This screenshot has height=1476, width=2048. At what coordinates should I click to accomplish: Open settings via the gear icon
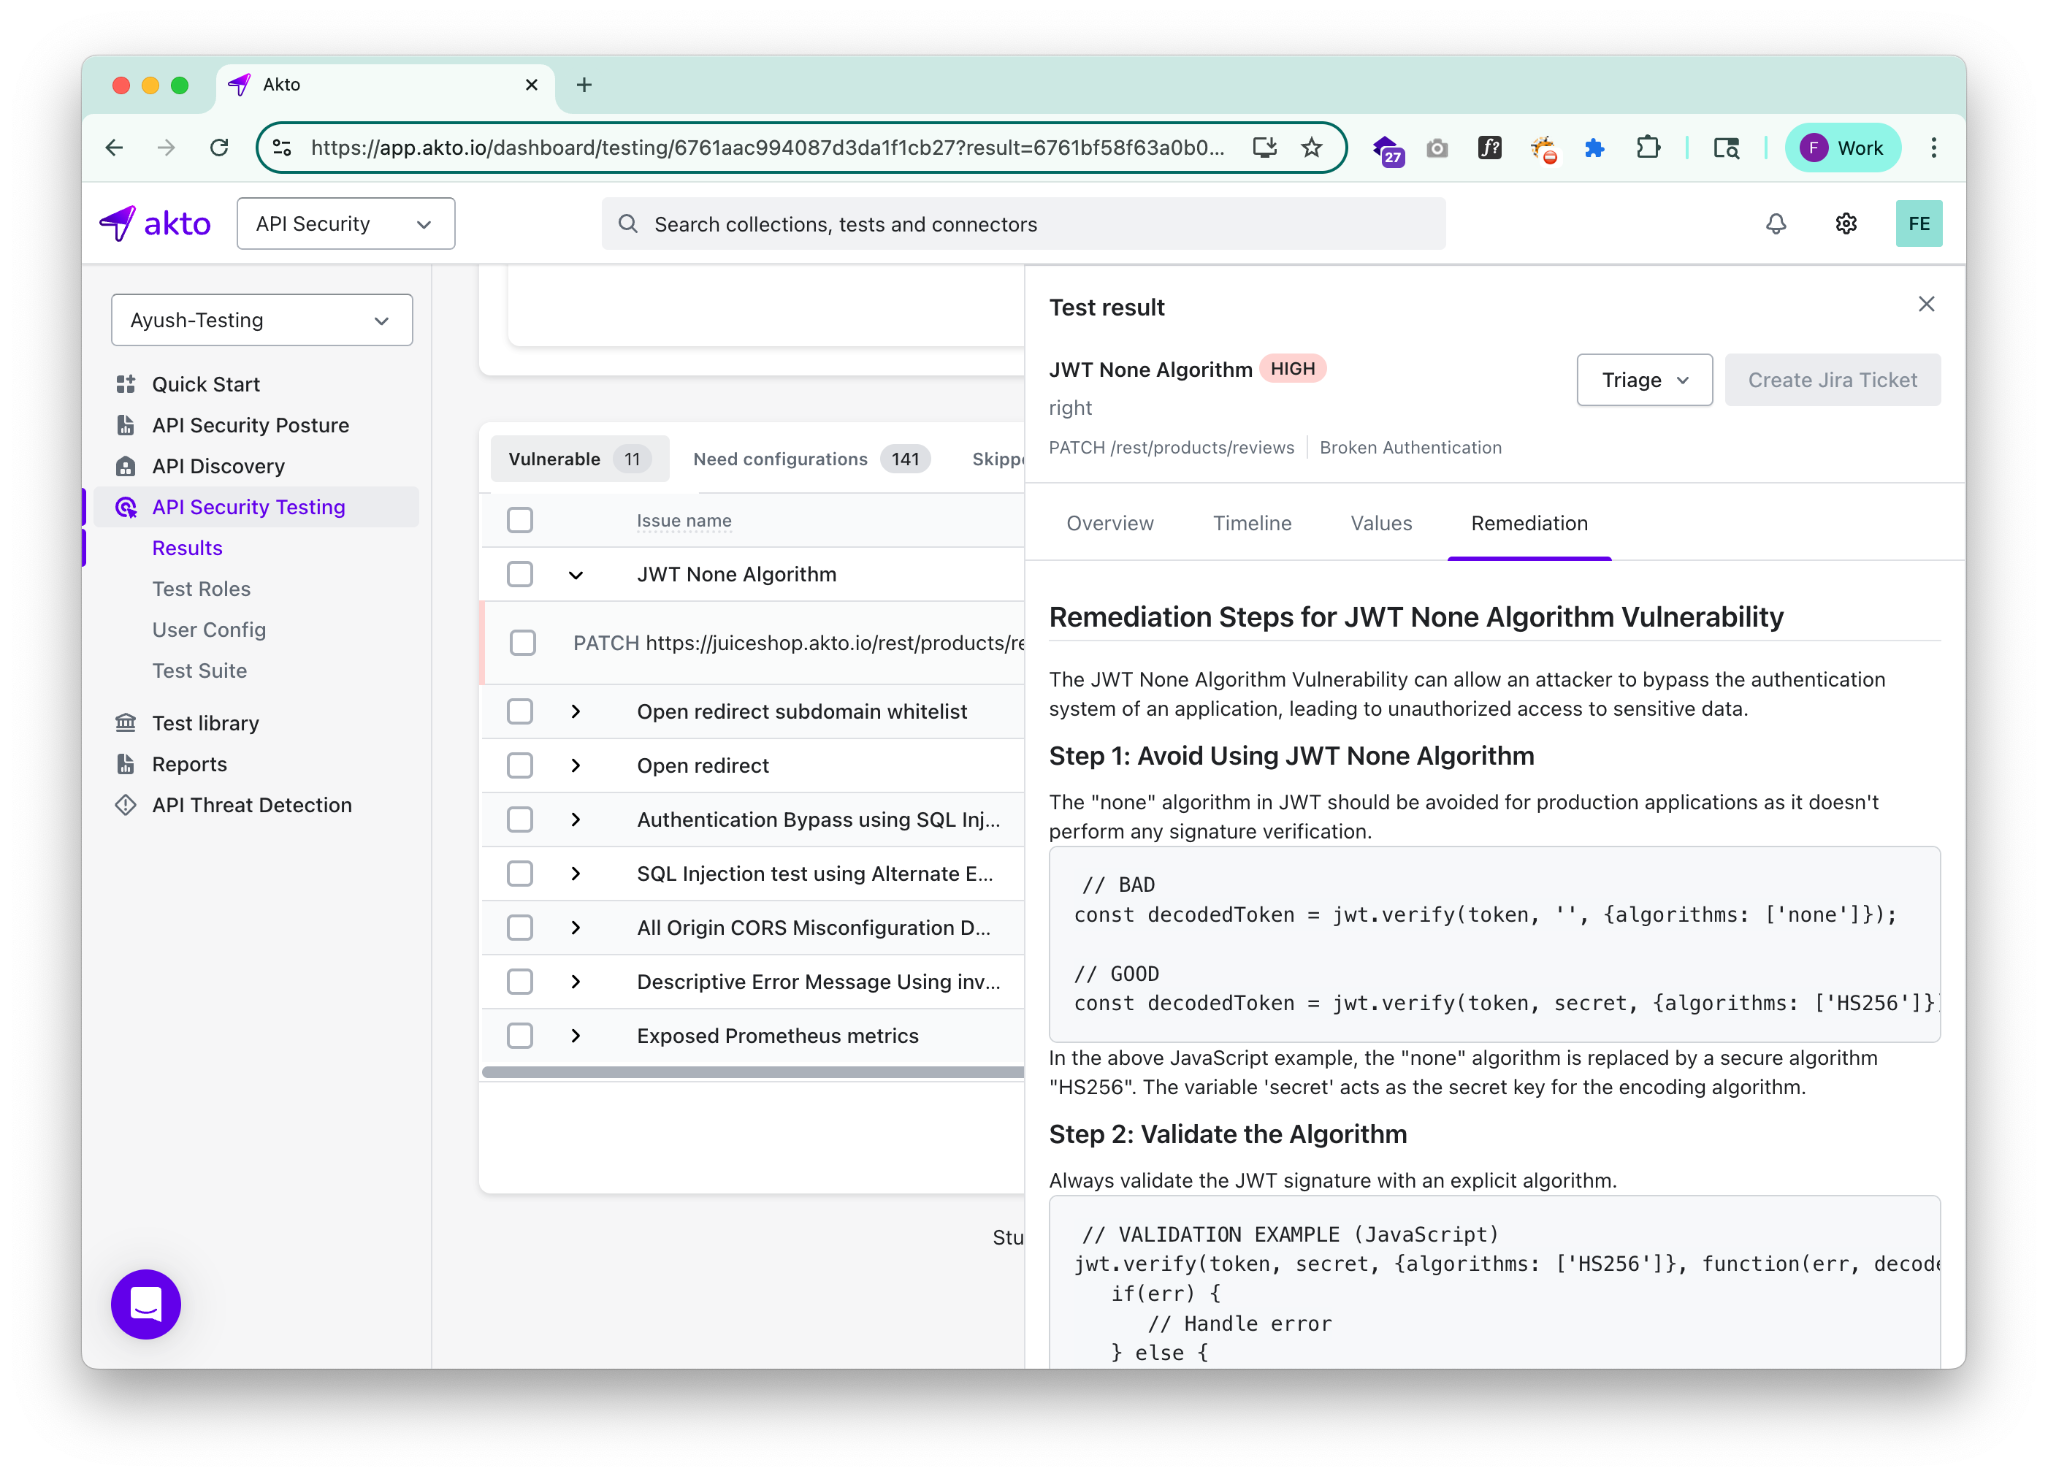1846,224
